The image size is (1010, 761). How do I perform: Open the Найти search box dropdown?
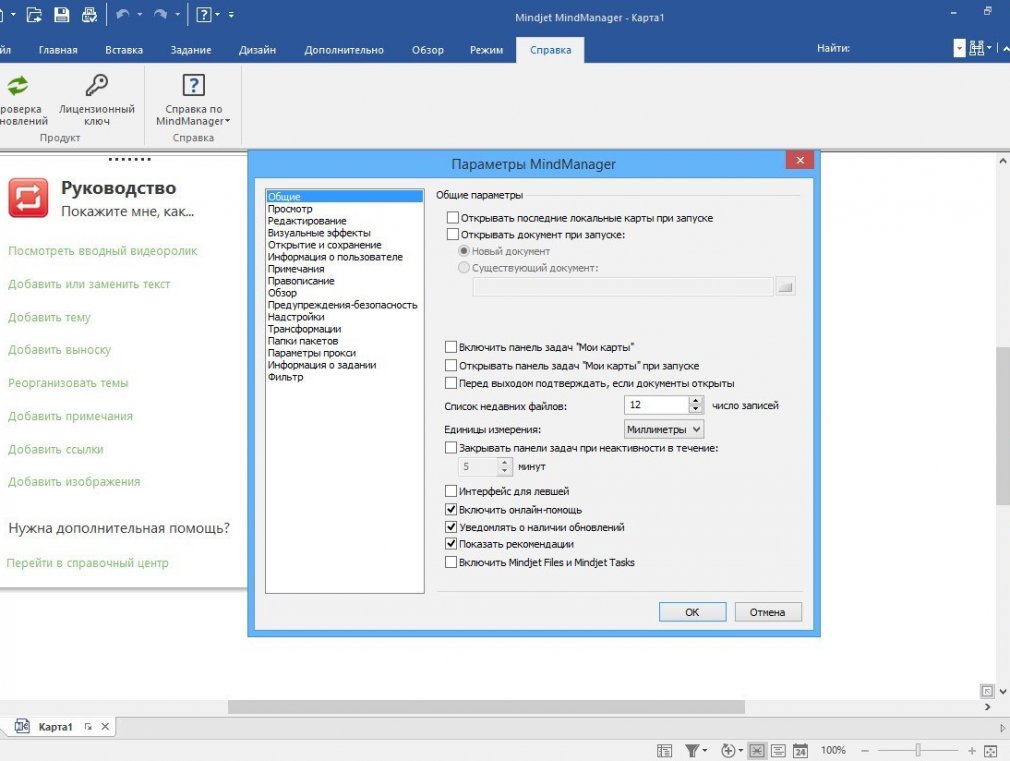959,48
